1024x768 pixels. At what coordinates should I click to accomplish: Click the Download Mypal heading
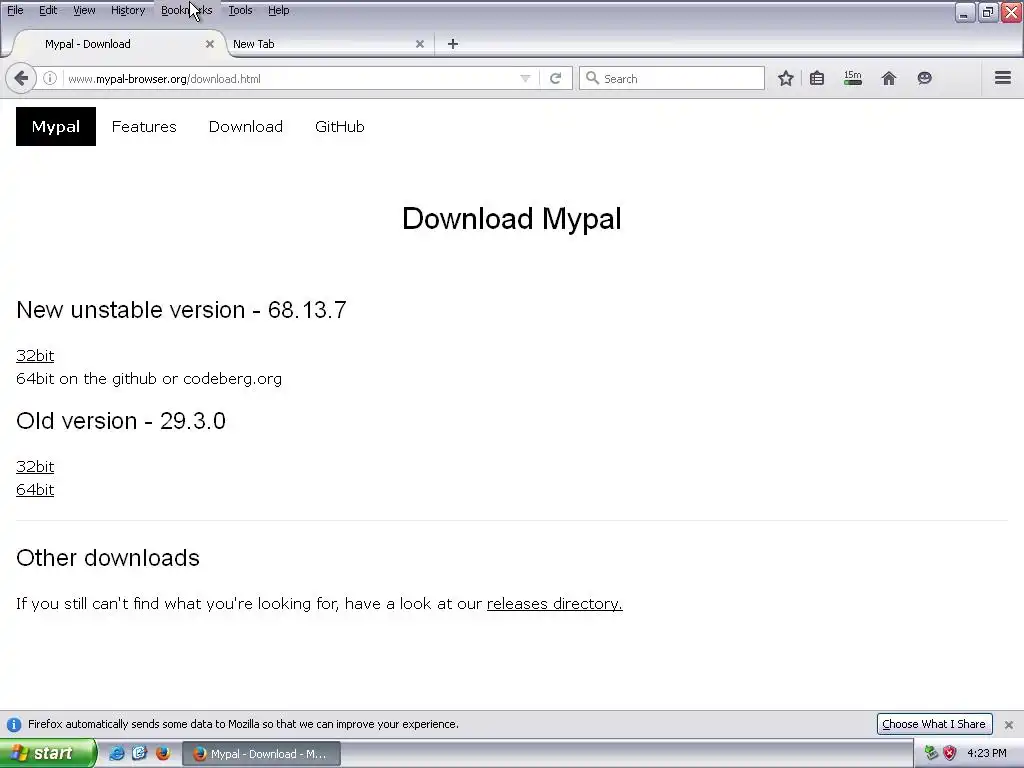(512, 218)
